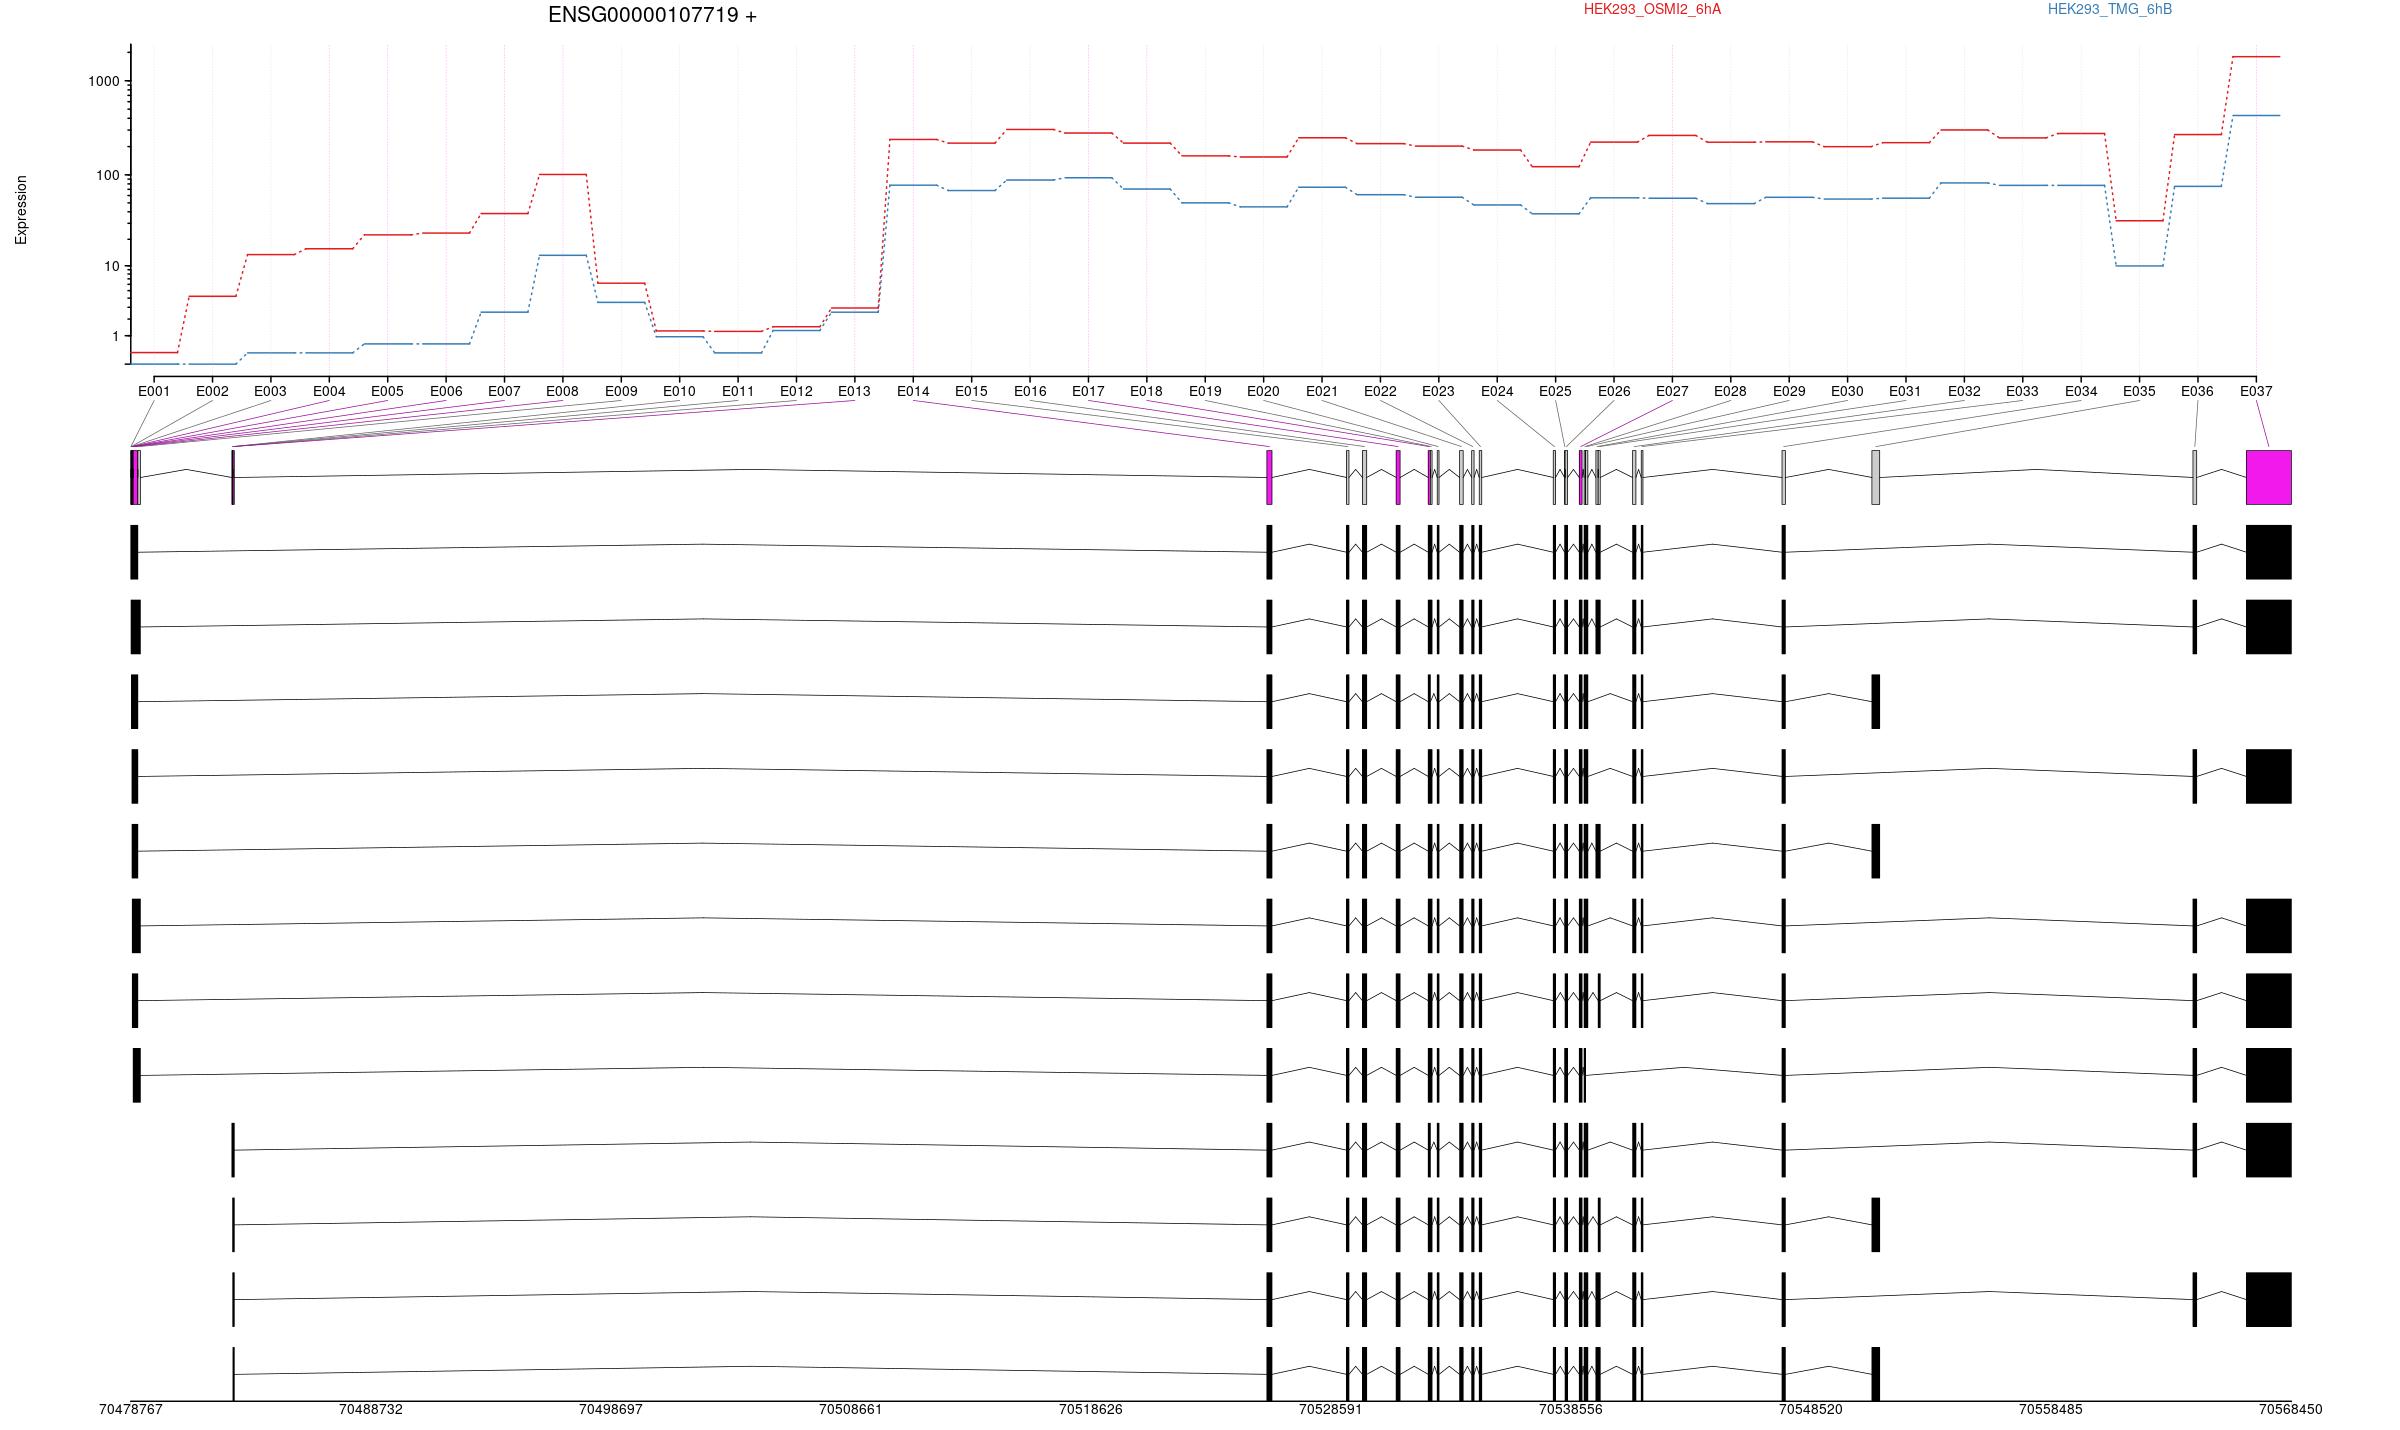The height and width of the screenshot is (1430, 2400).
Task: Click exon bin label E013
Action: click(x=854, y=391)
